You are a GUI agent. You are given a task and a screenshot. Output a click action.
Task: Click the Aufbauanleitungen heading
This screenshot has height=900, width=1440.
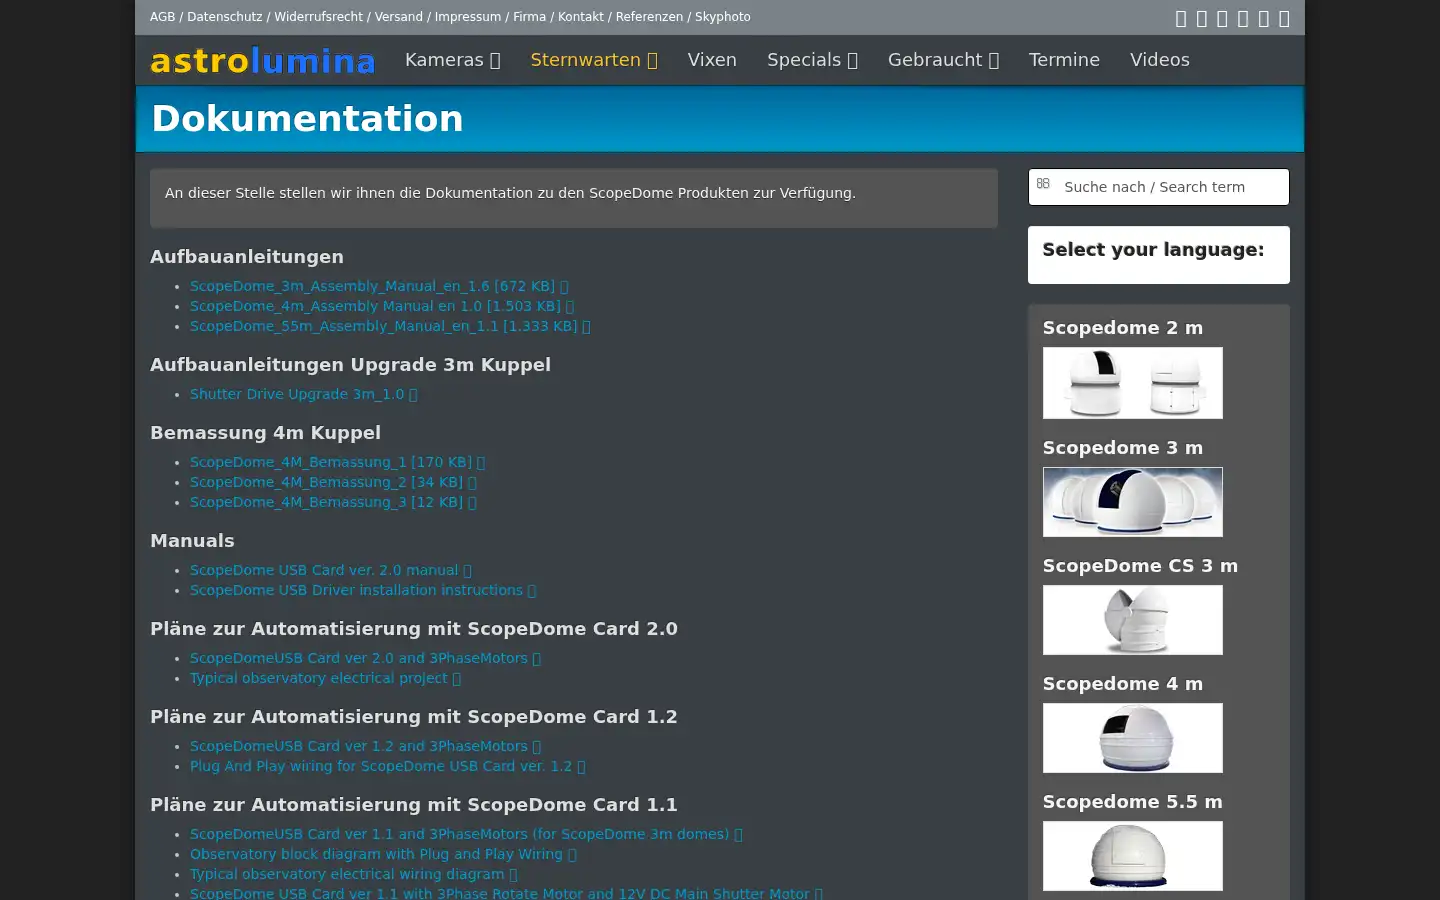[x=247, y=257]
